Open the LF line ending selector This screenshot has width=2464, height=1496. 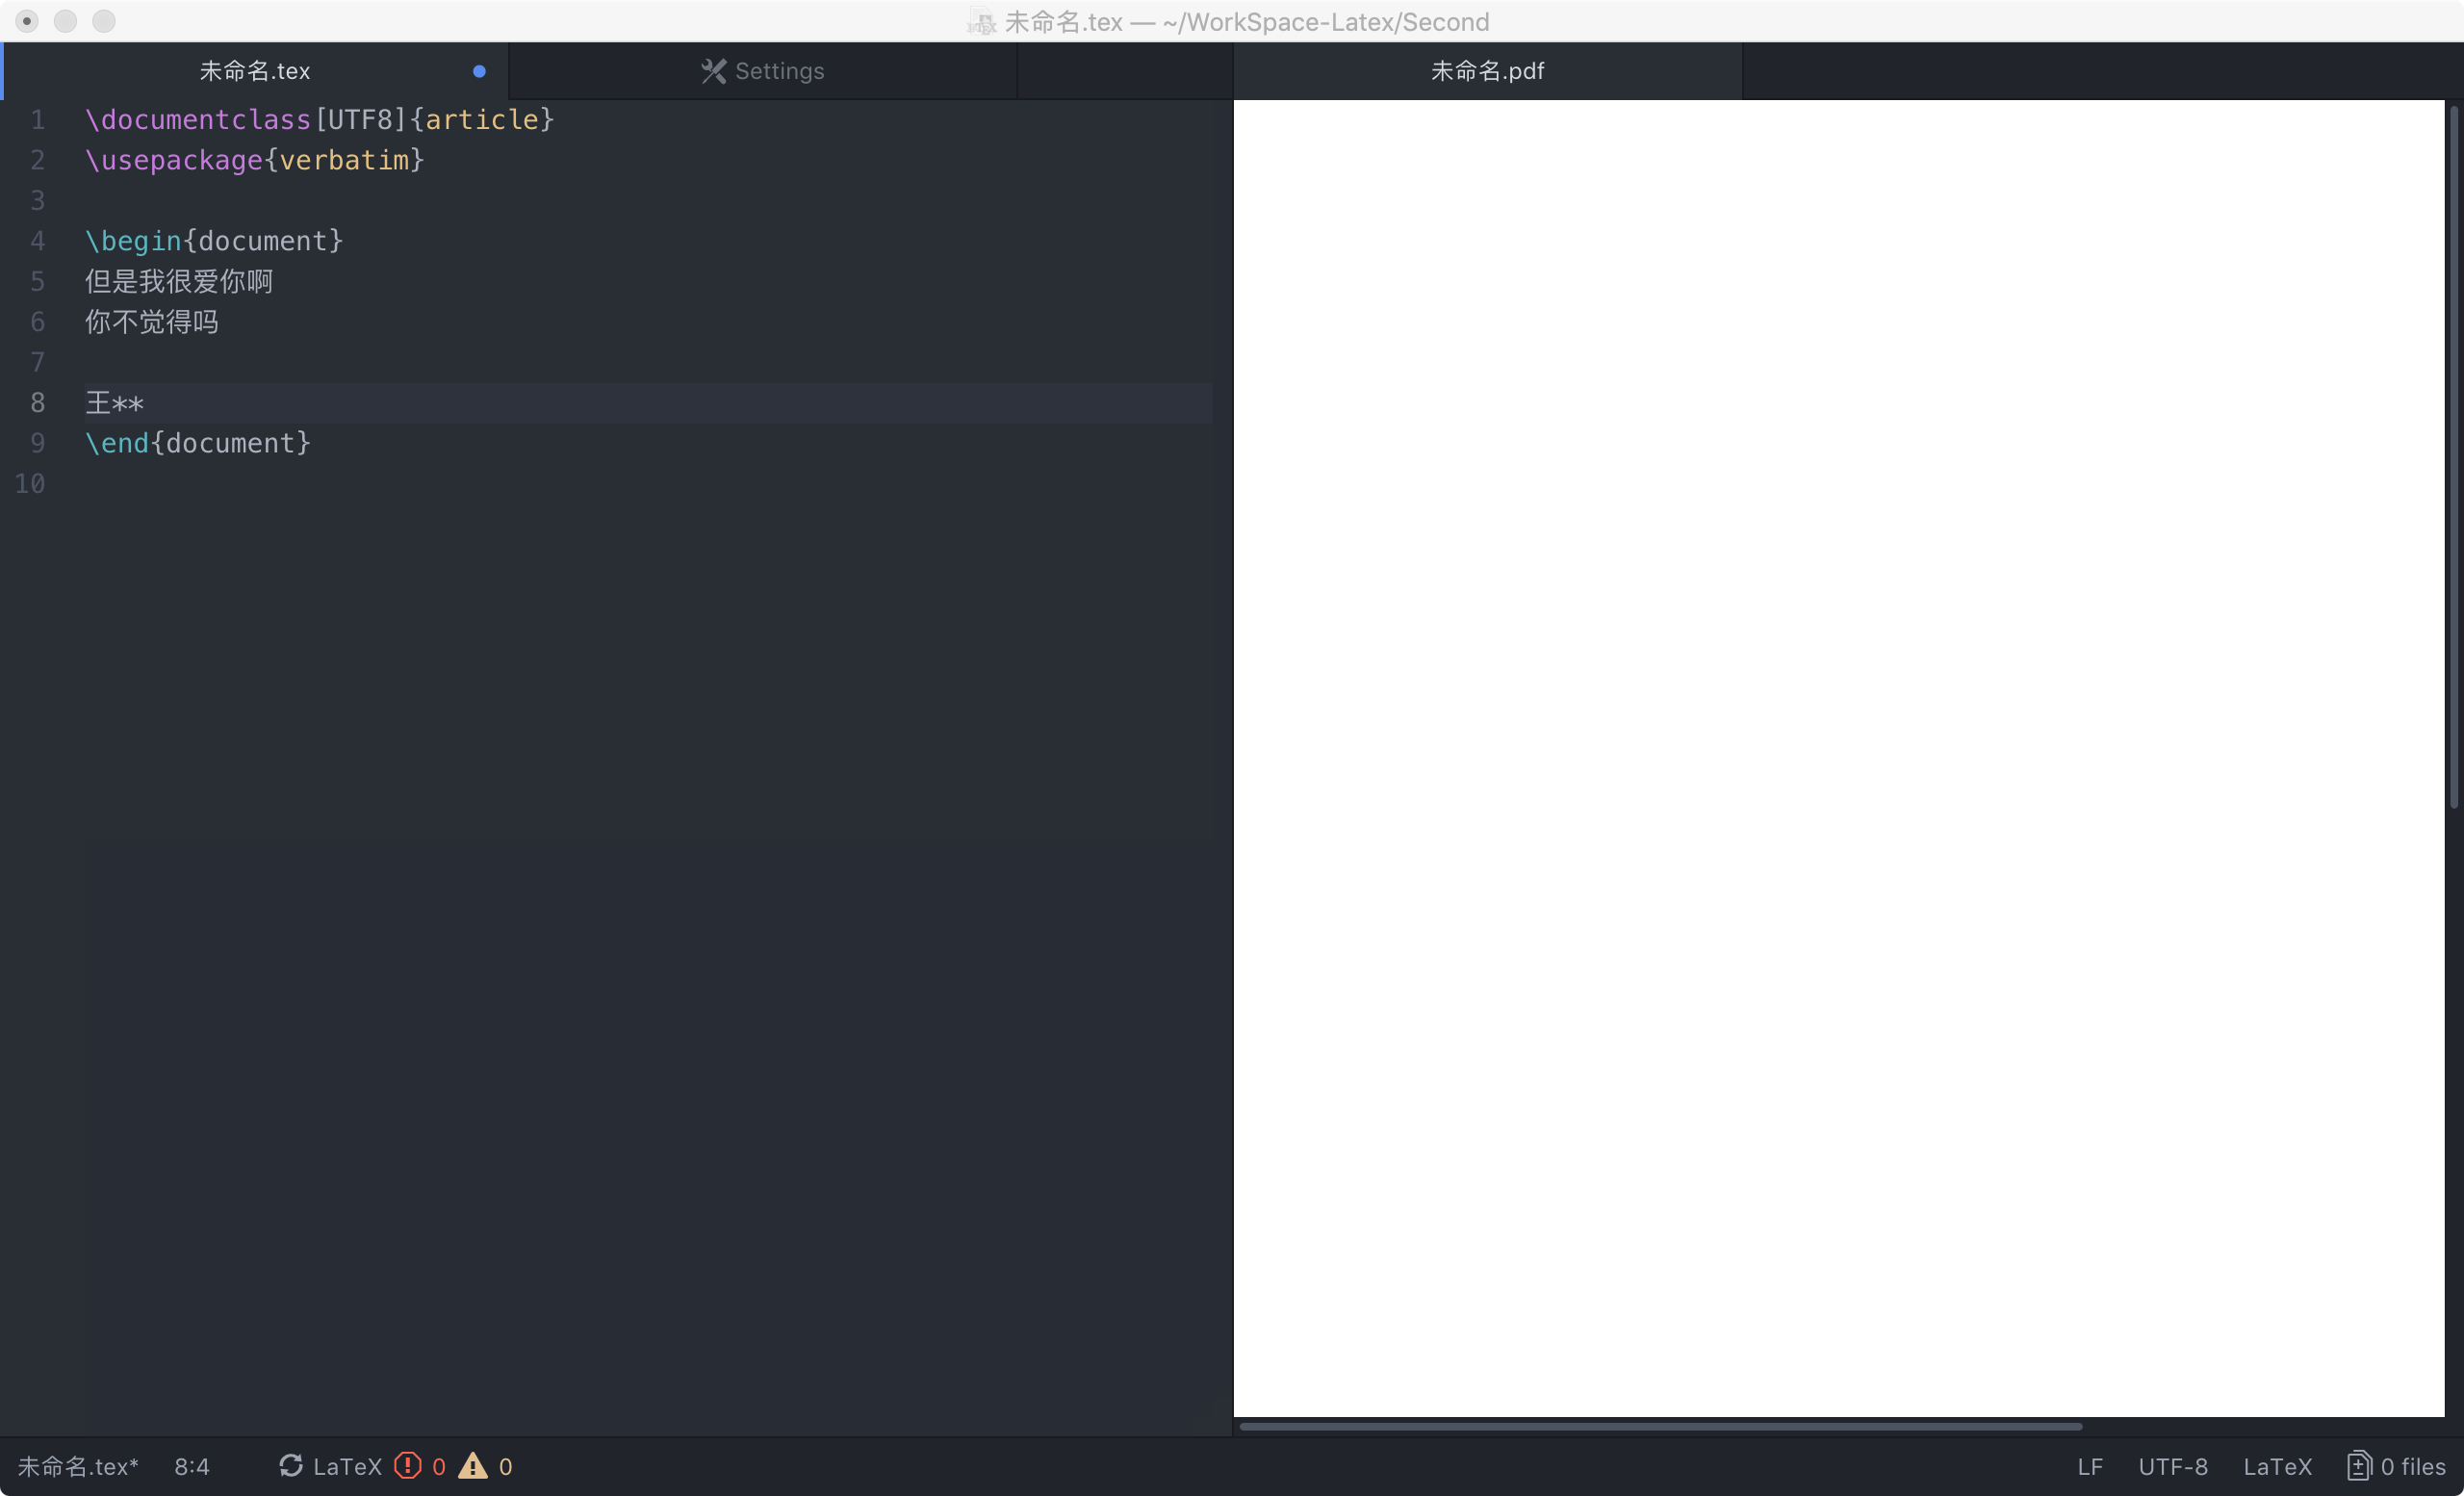coord(2089,1466)
